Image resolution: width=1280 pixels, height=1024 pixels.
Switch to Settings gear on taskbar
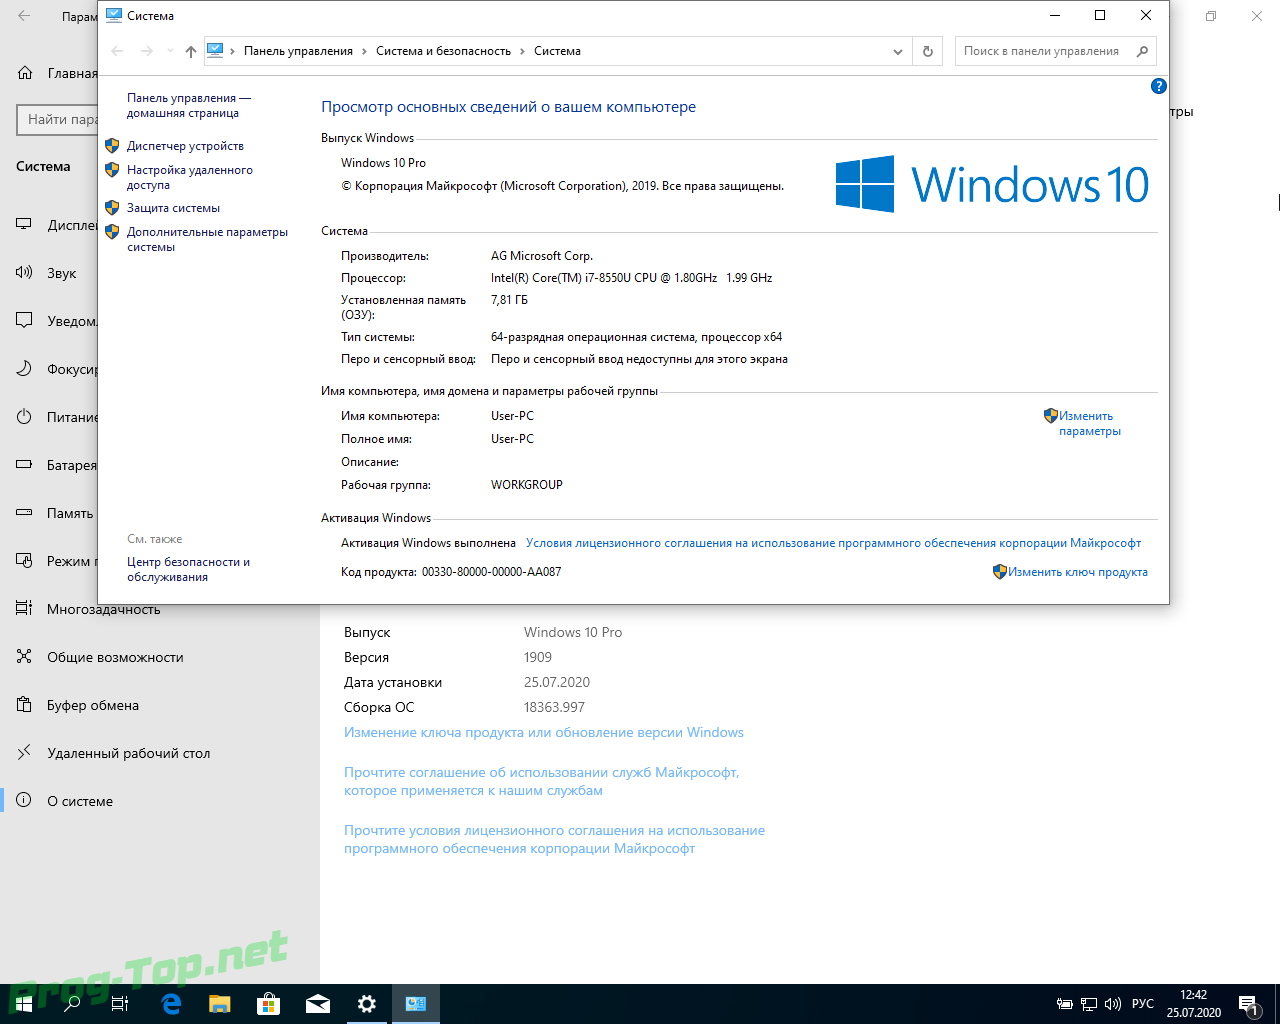[367, 1003]
